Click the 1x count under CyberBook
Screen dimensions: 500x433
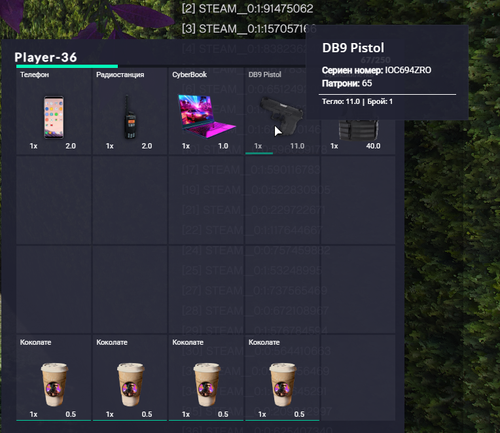tap(186, 146)
